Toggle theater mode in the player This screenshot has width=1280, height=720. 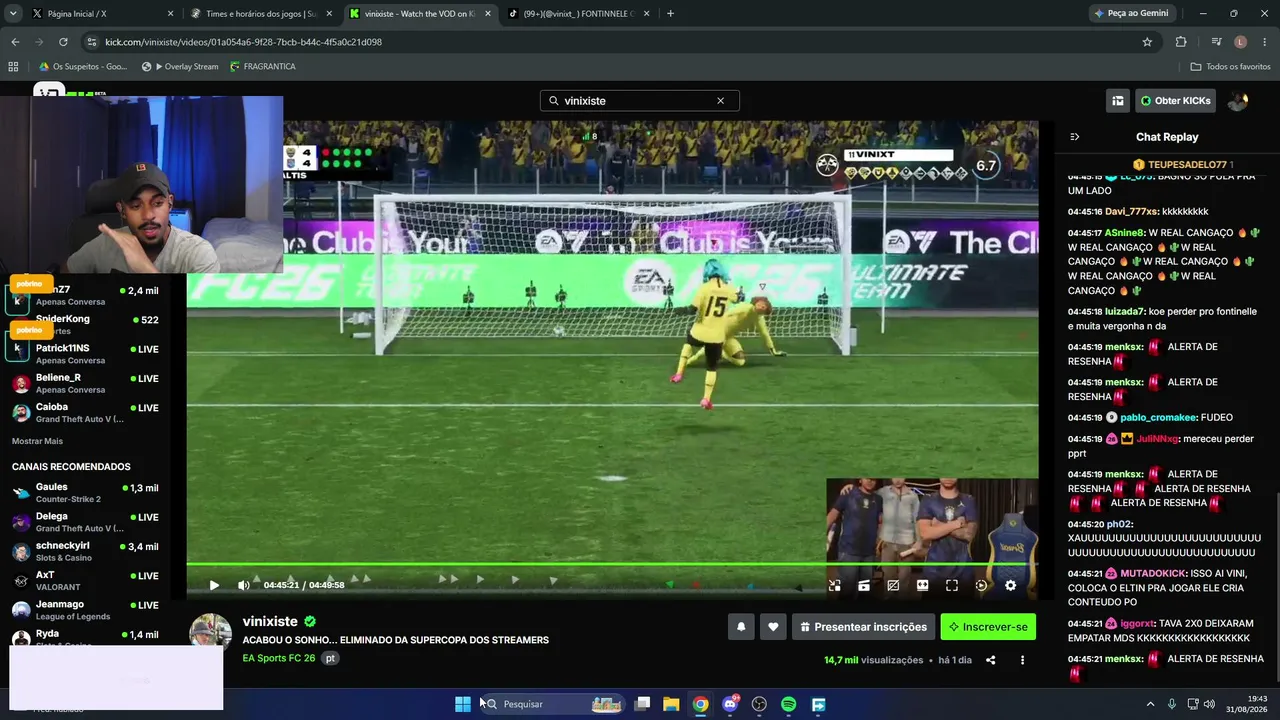click(923, 586)
